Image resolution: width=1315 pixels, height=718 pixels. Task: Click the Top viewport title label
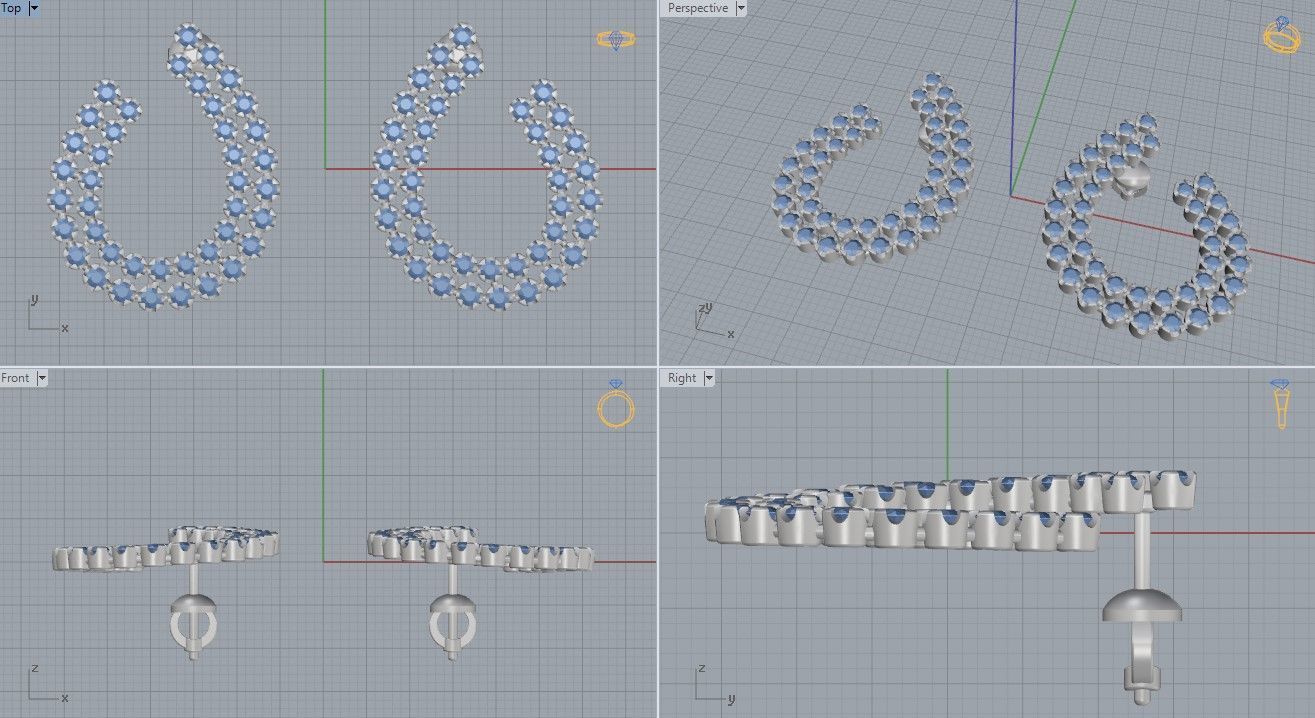[x=12, y=8]
